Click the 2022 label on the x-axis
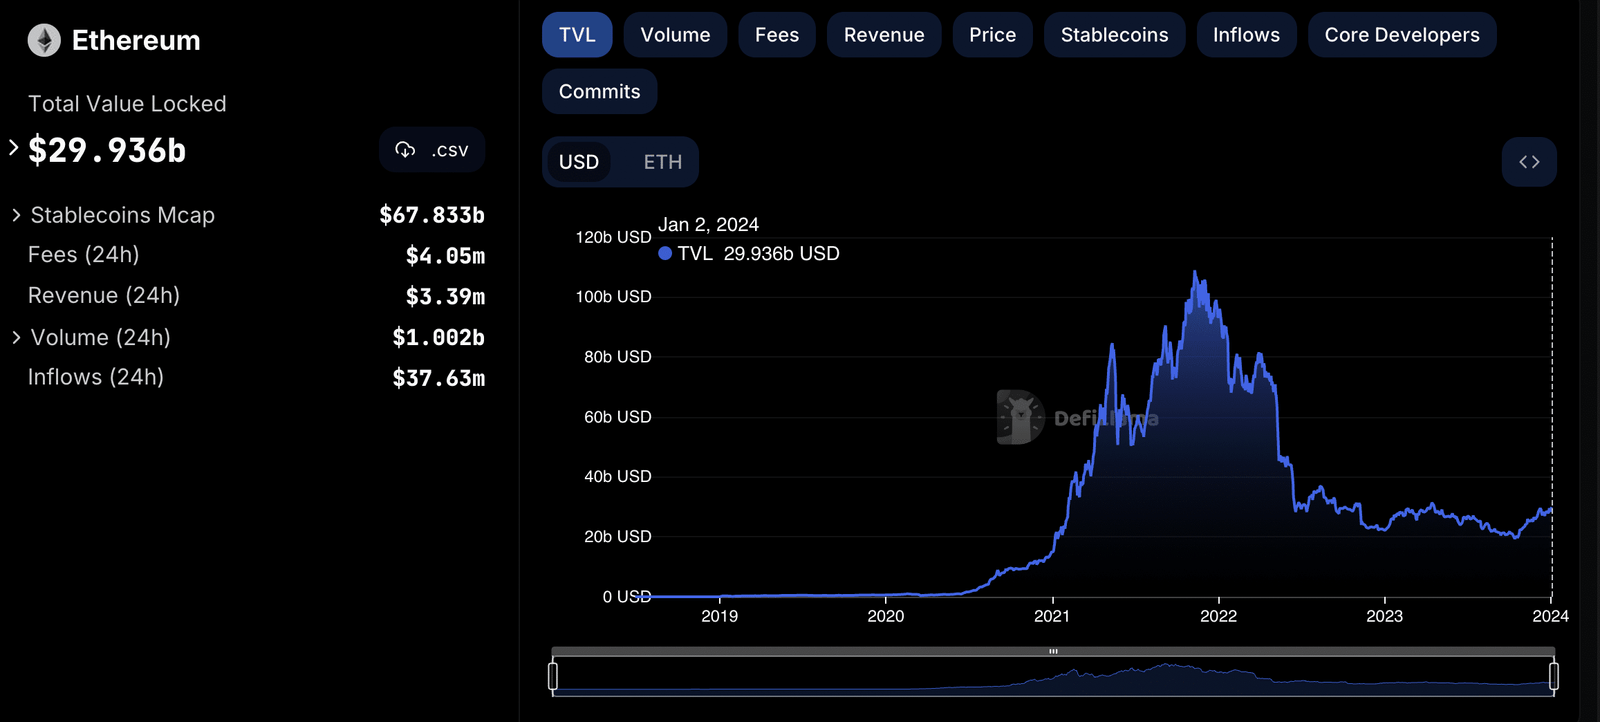Image resolution: width=1600 pixels, height=722 pixels. (x=1218, y=616)
